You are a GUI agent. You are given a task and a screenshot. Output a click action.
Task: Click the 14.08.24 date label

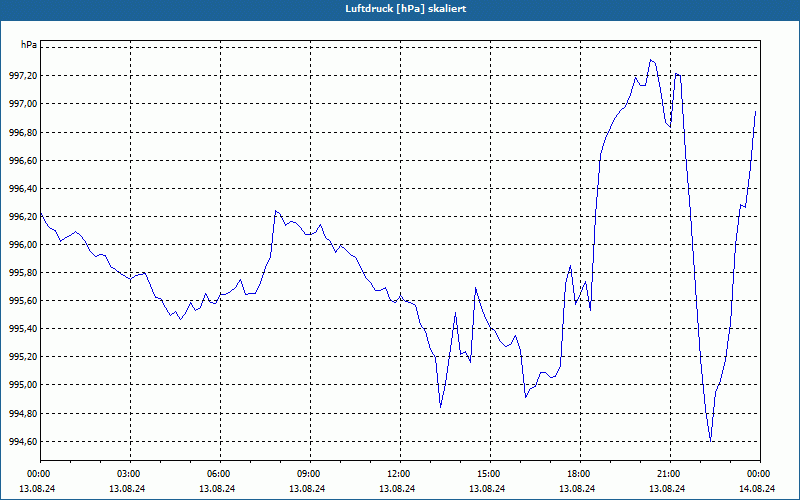coord(757,488)
